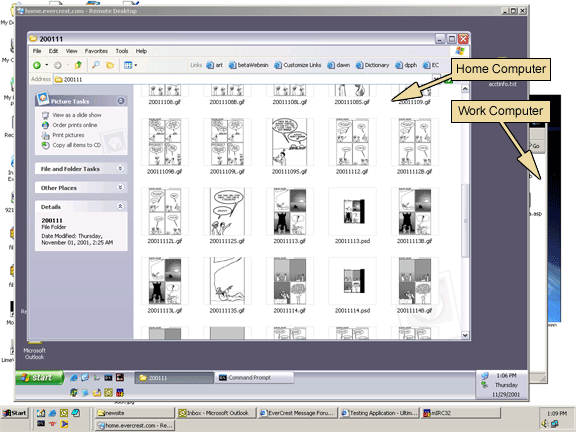Click View as a slide show

(77, 115)
